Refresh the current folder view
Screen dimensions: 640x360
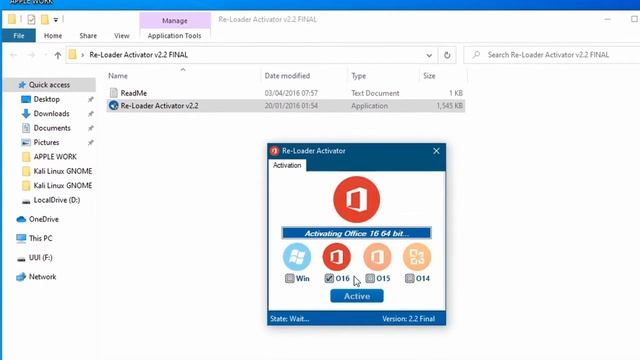(447, 55)
